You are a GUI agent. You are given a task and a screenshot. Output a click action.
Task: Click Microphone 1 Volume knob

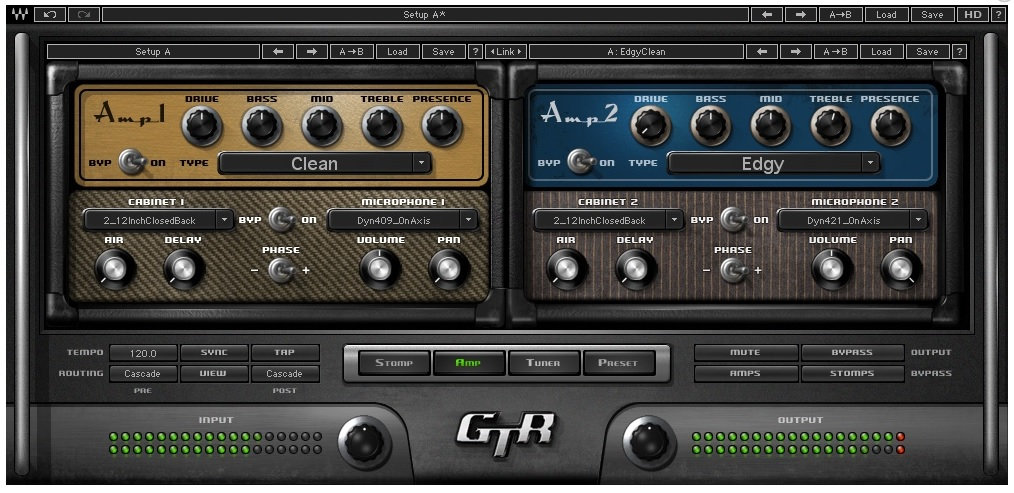coord(380,269)
